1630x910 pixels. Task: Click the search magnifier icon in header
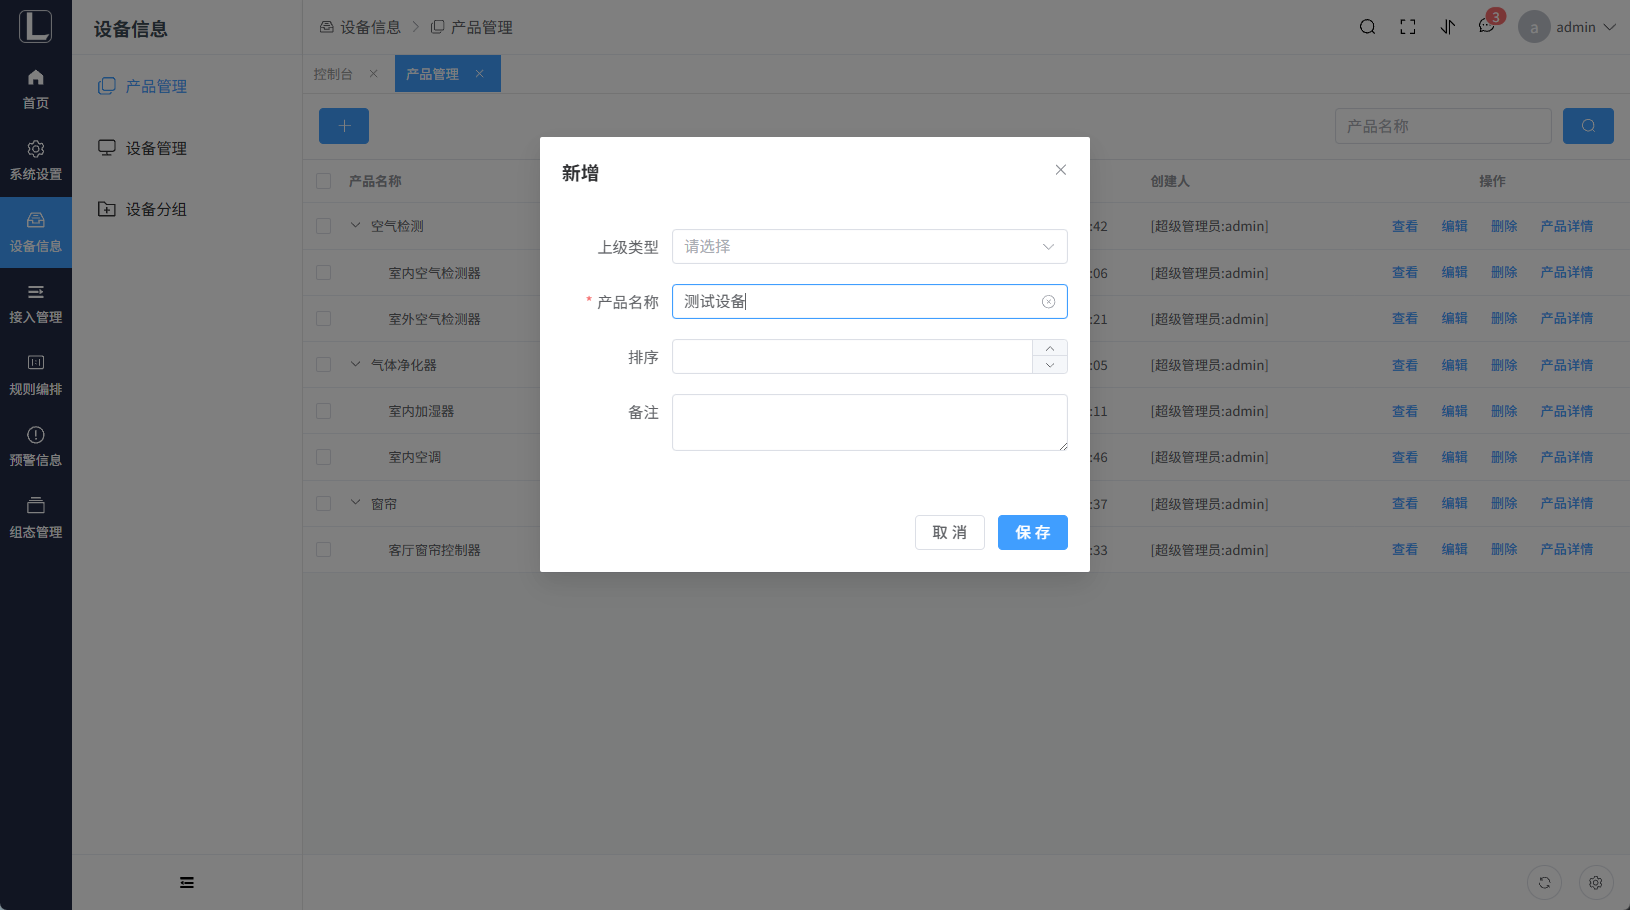pos(1367,27)
